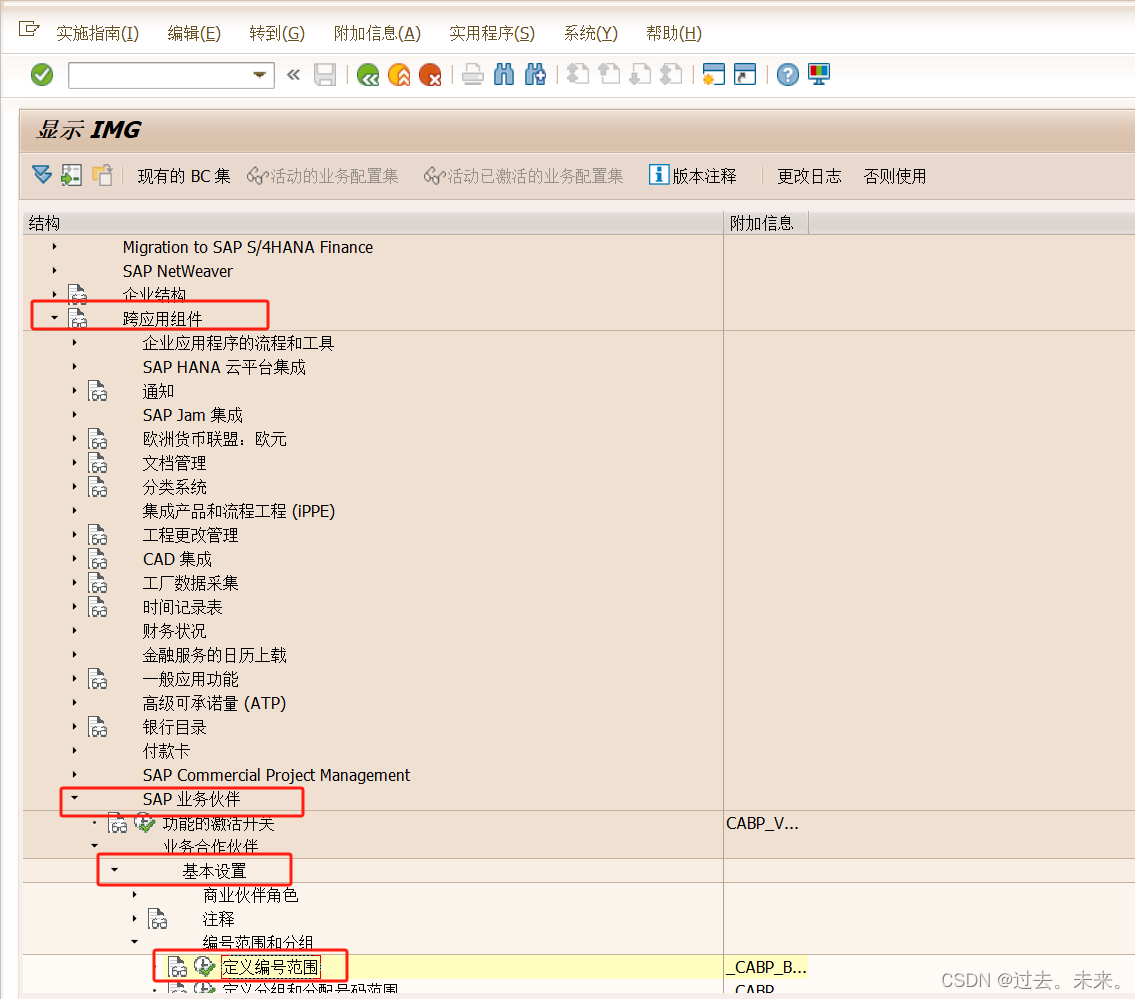Click the Find binoculars icon
Viewport: 1135px width, 999px height.
click(504, 75)
